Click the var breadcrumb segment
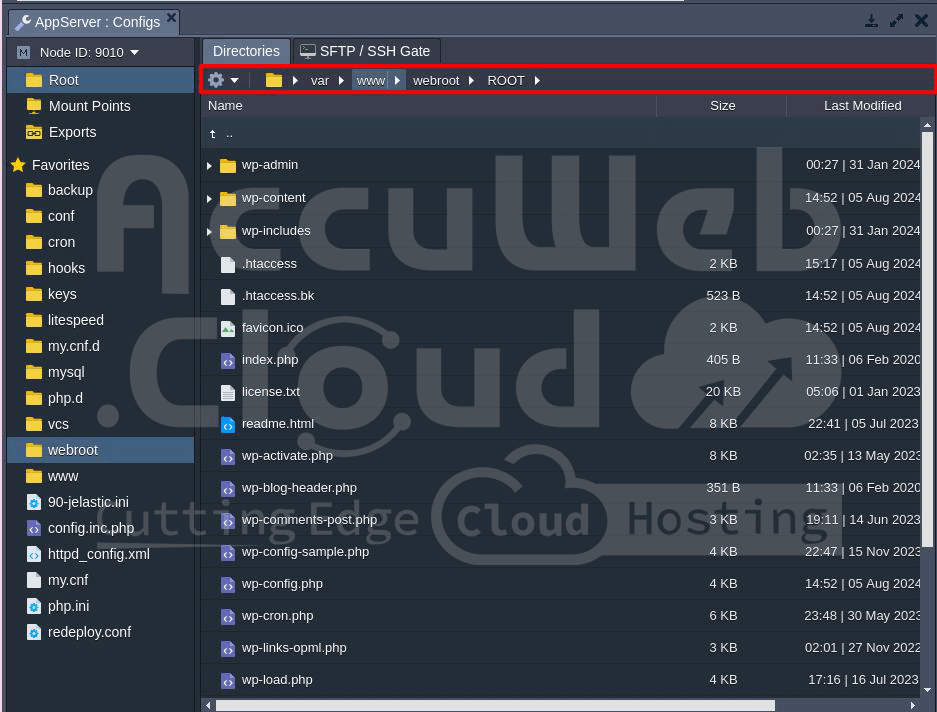Screen dimensions: 937x712 click(319, 80)
